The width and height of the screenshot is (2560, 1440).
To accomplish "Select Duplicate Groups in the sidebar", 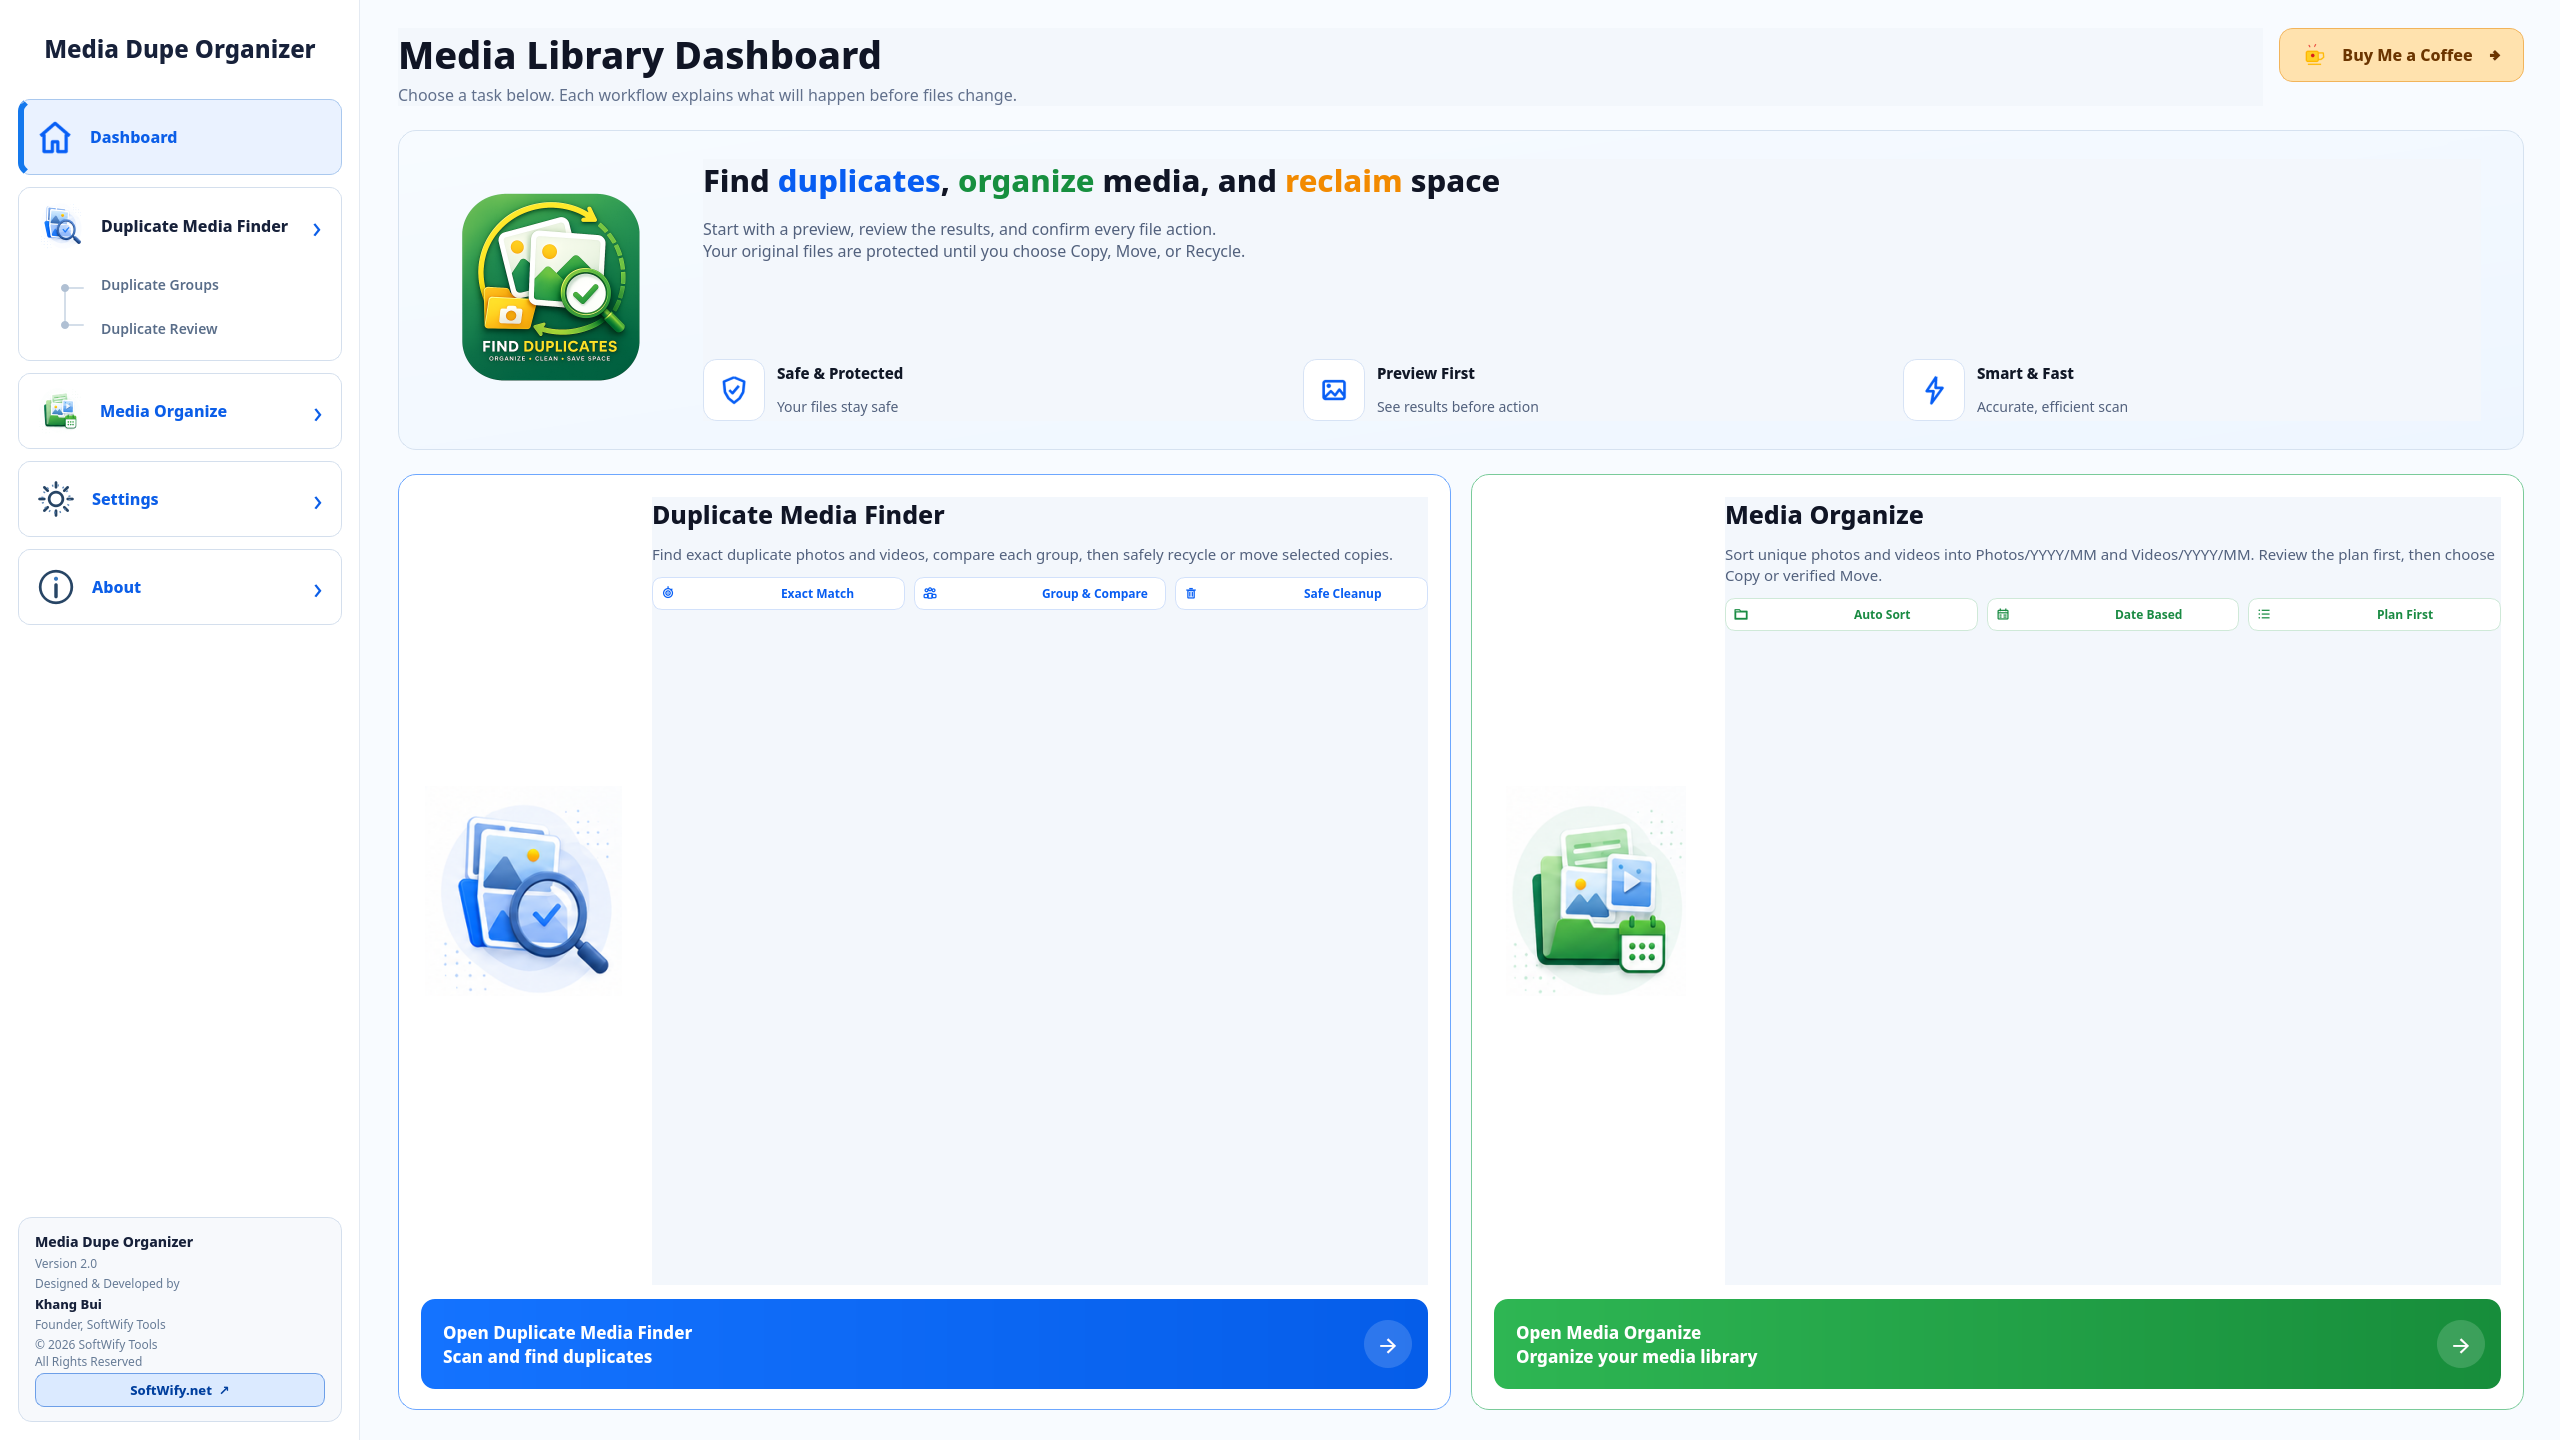I will [x=160, y=285].
